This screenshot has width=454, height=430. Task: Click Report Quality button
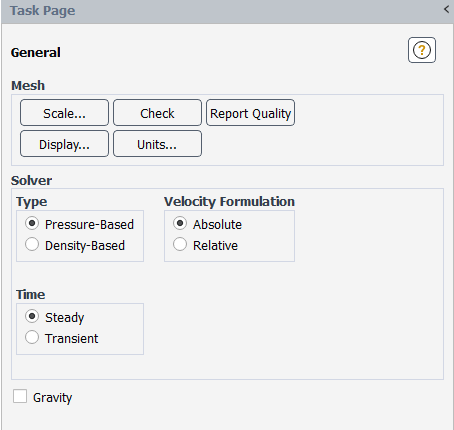250,113
